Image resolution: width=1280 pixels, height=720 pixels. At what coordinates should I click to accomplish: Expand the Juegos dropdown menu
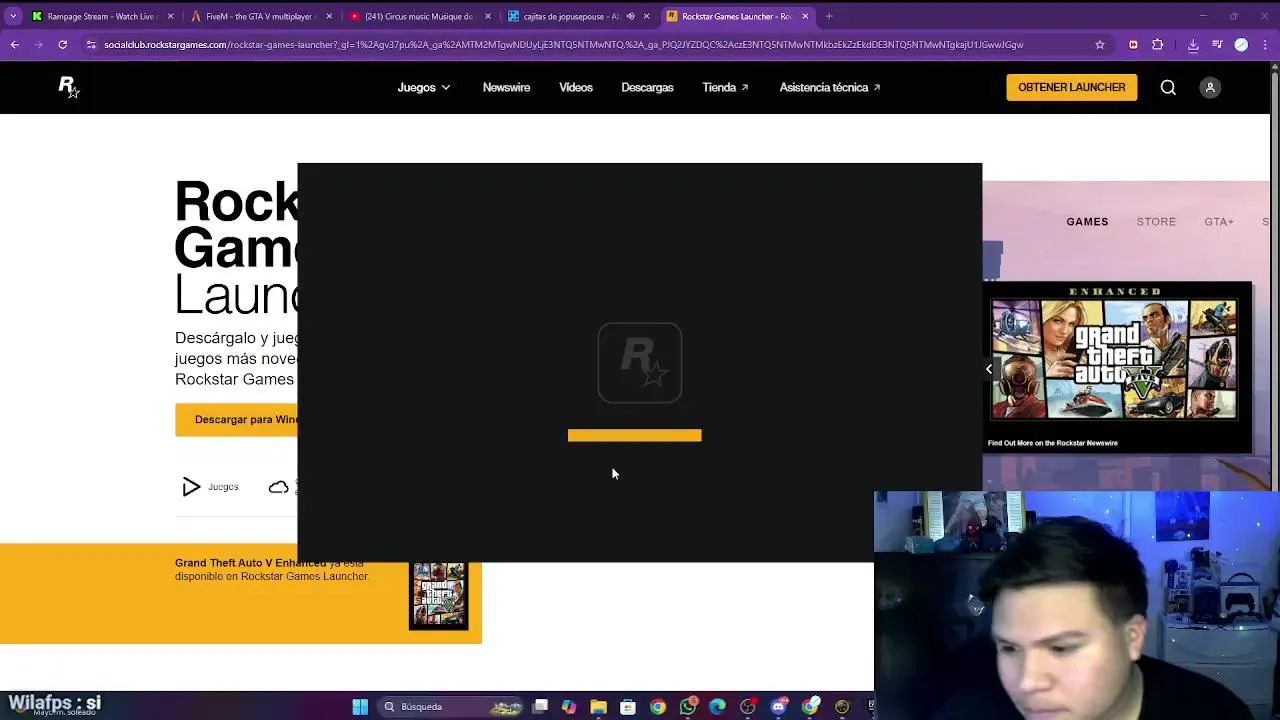tap(424, 88)
